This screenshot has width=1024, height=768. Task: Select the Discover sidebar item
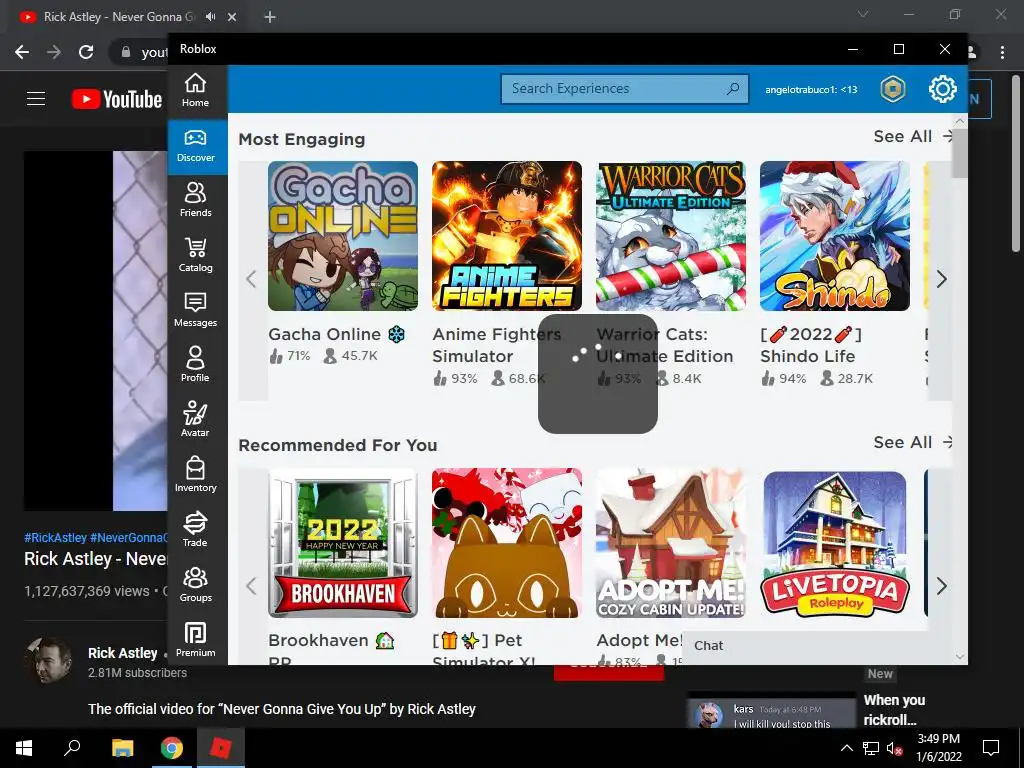tap(195, 146)
